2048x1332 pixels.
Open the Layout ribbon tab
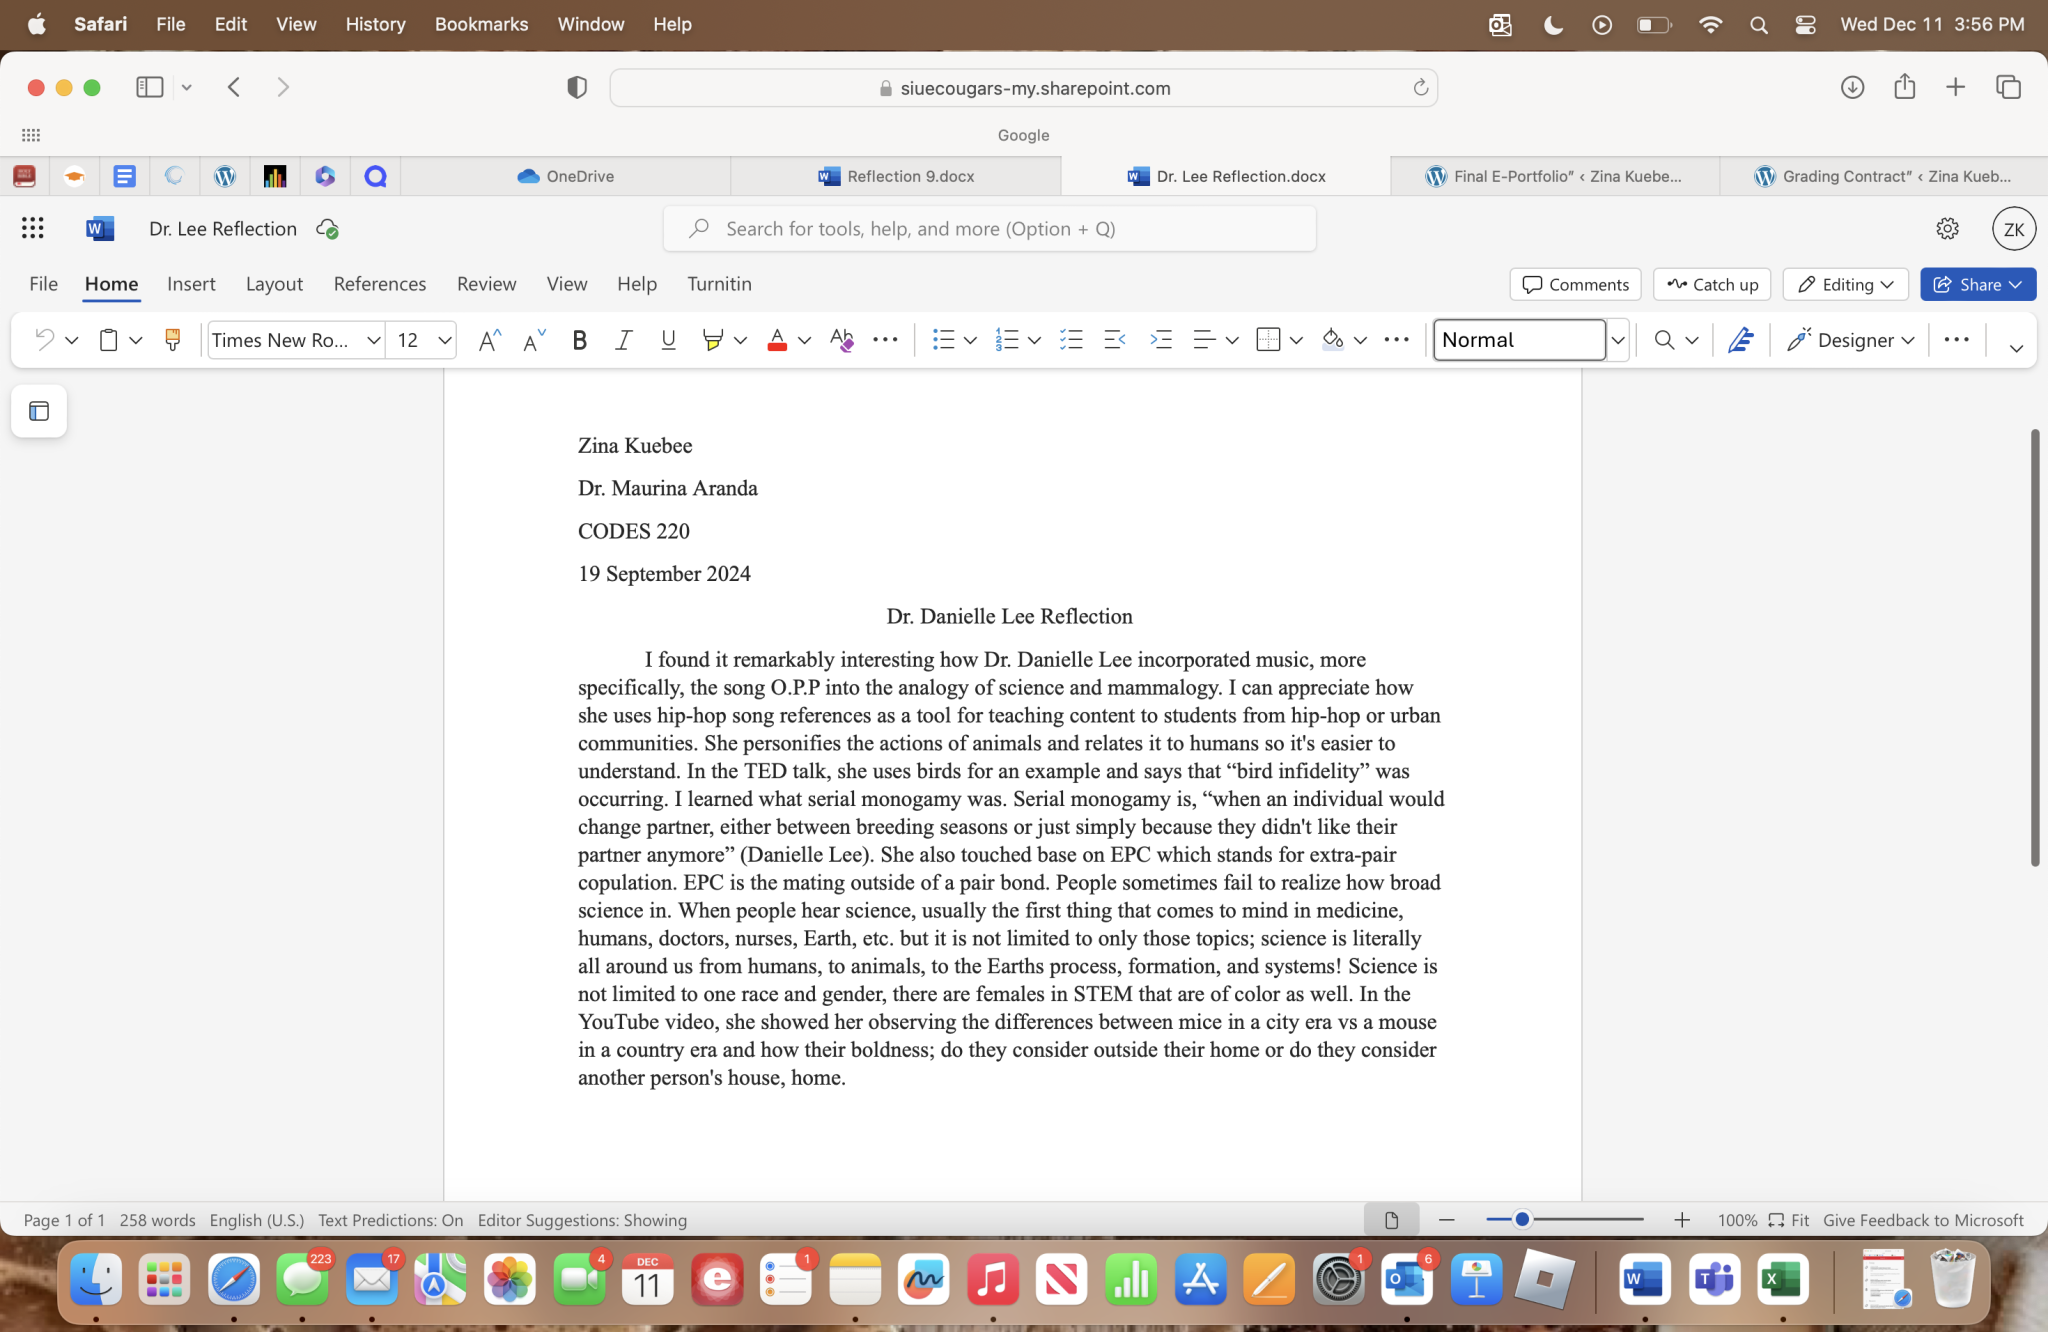[x=274, y=284]
